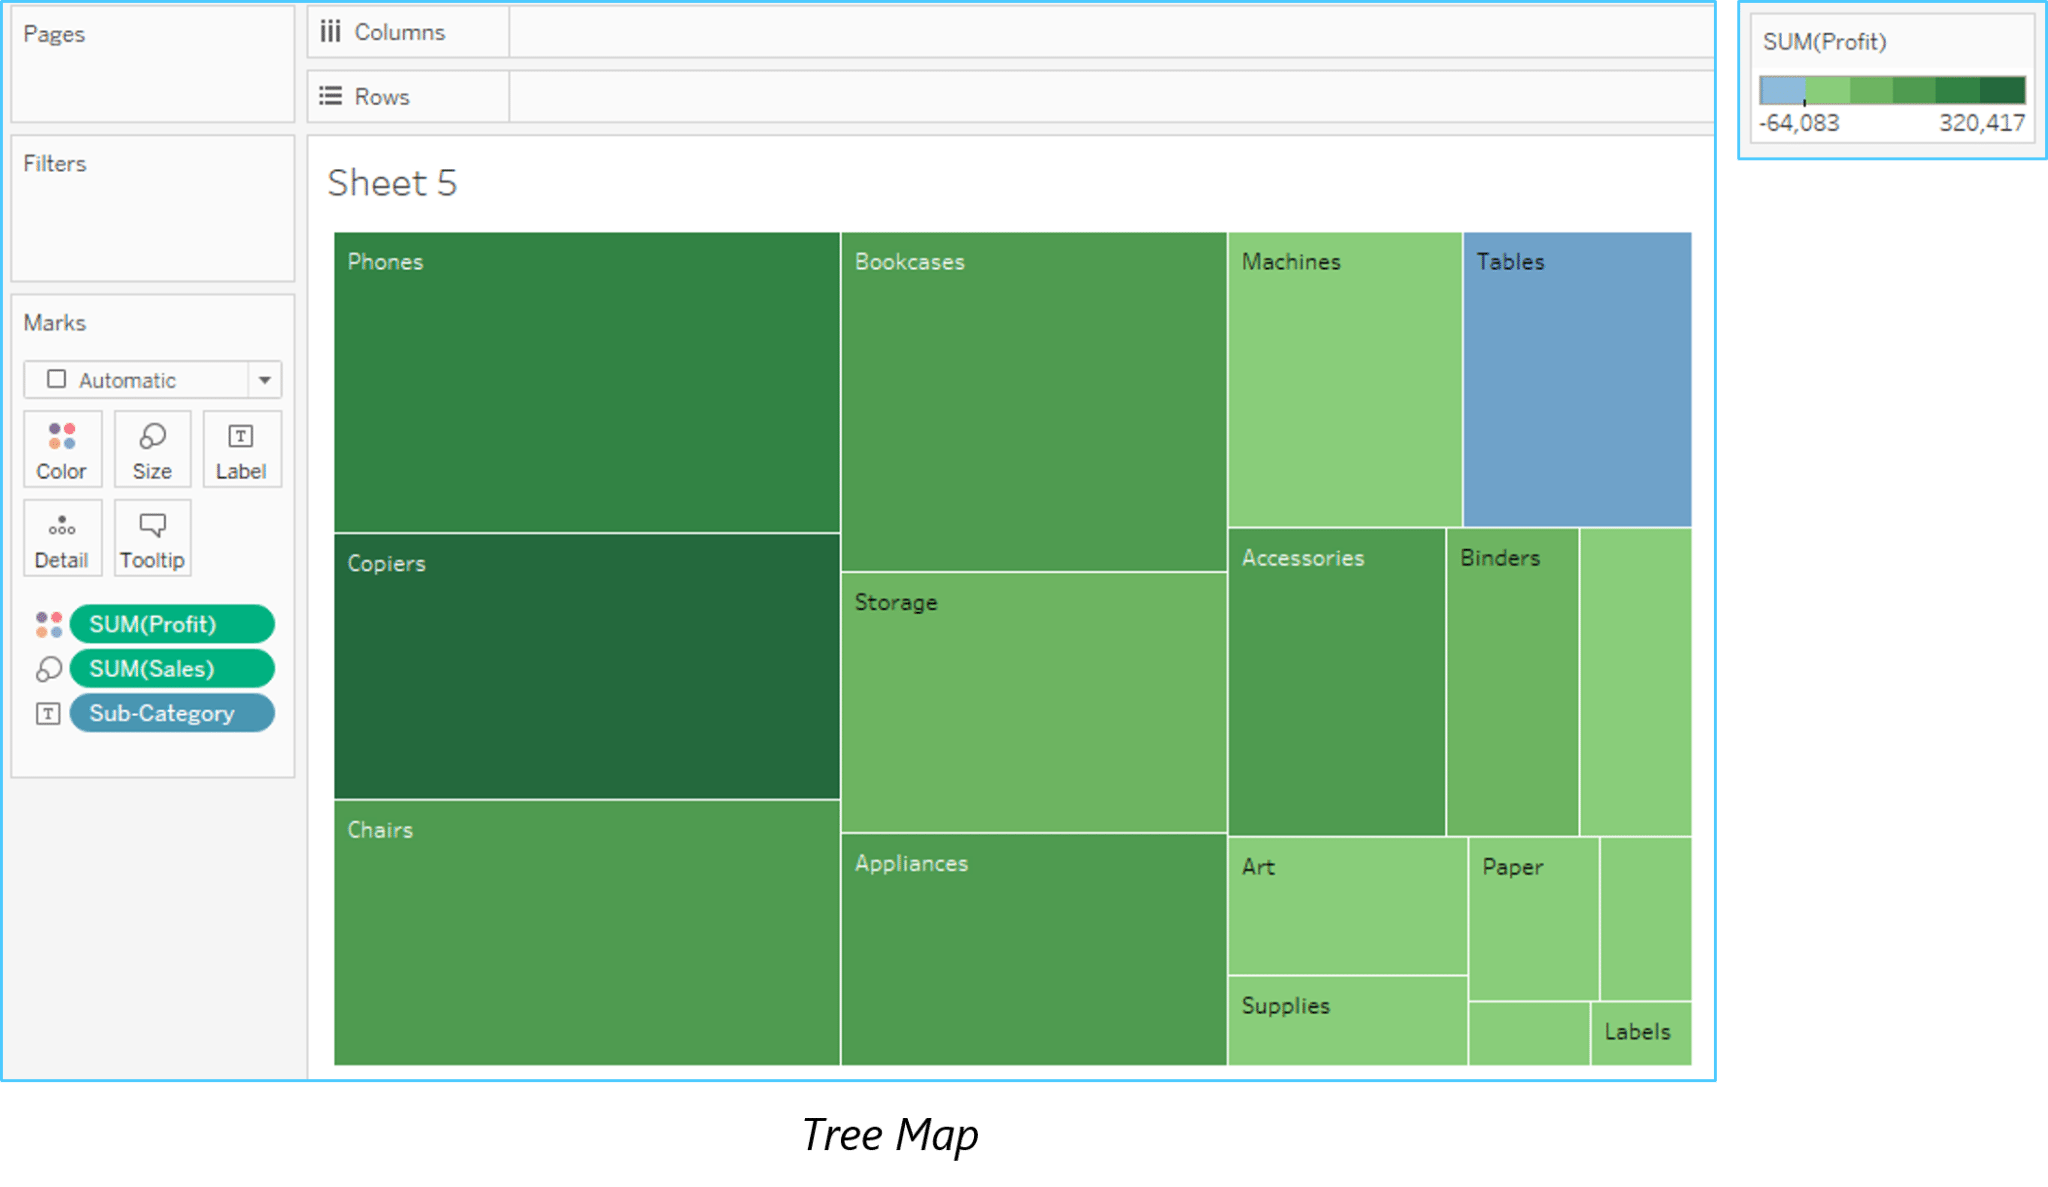Select the blue Tables tile in the tree map
Viewport: 2048px width, 1187px height.
pyautogui.click(x=1575, y=380)
